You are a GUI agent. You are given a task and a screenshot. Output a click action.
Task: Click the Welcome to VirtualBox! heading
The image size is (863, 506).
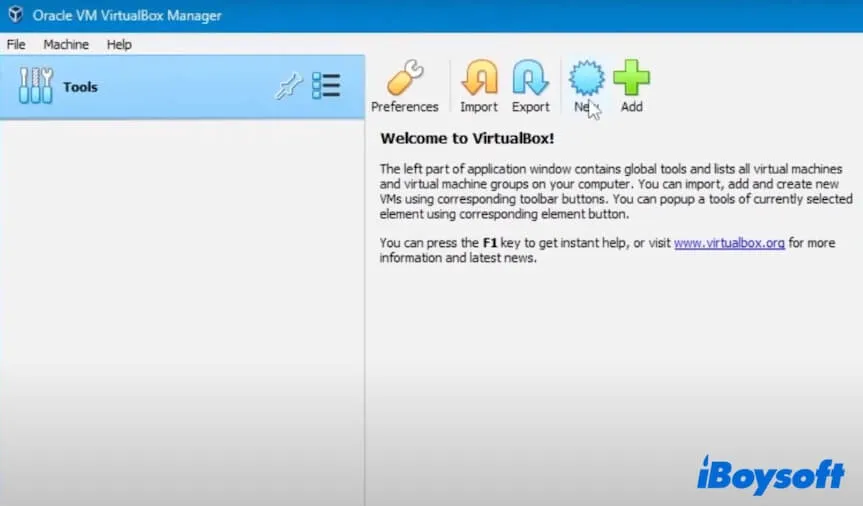[466, 138]
